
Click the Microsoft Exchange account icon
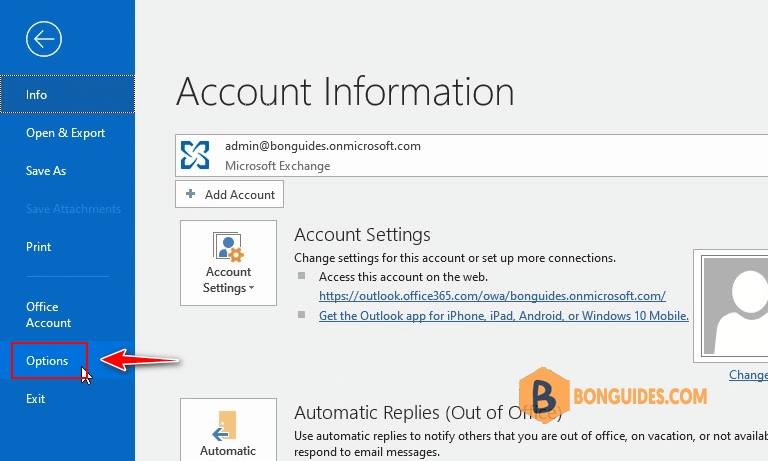[194, 155]
